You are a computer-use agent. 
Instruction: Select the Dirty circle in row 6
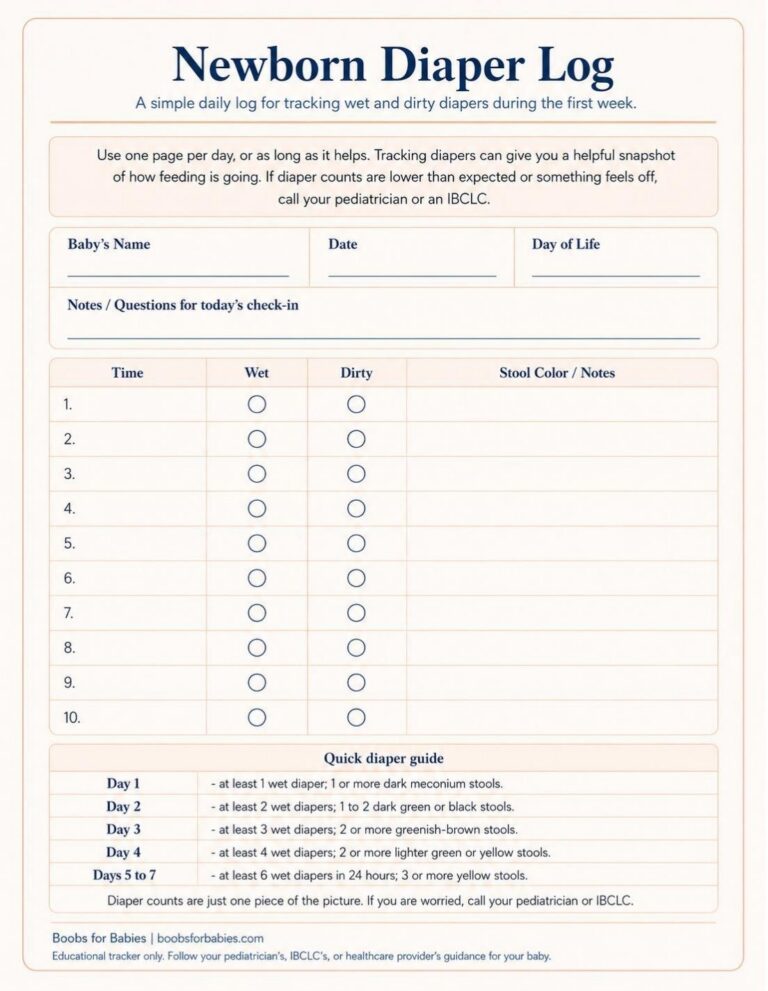pyautogui.click(x=357, y=578)
